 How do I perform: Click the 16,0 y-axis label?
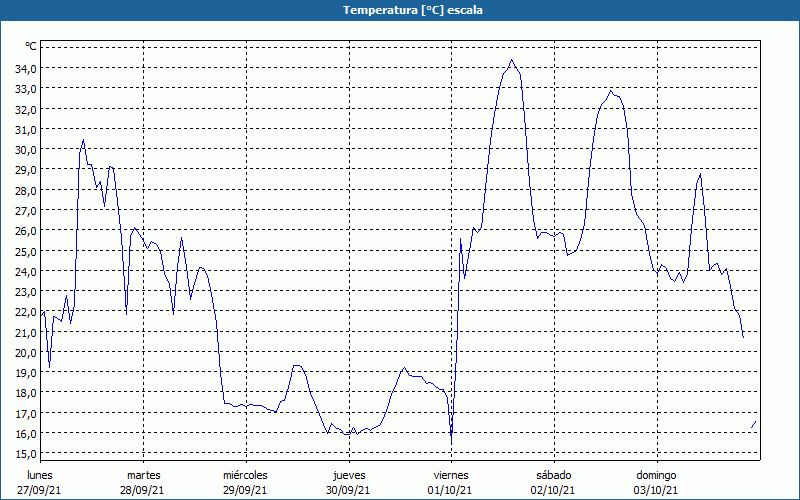[26, 433]
